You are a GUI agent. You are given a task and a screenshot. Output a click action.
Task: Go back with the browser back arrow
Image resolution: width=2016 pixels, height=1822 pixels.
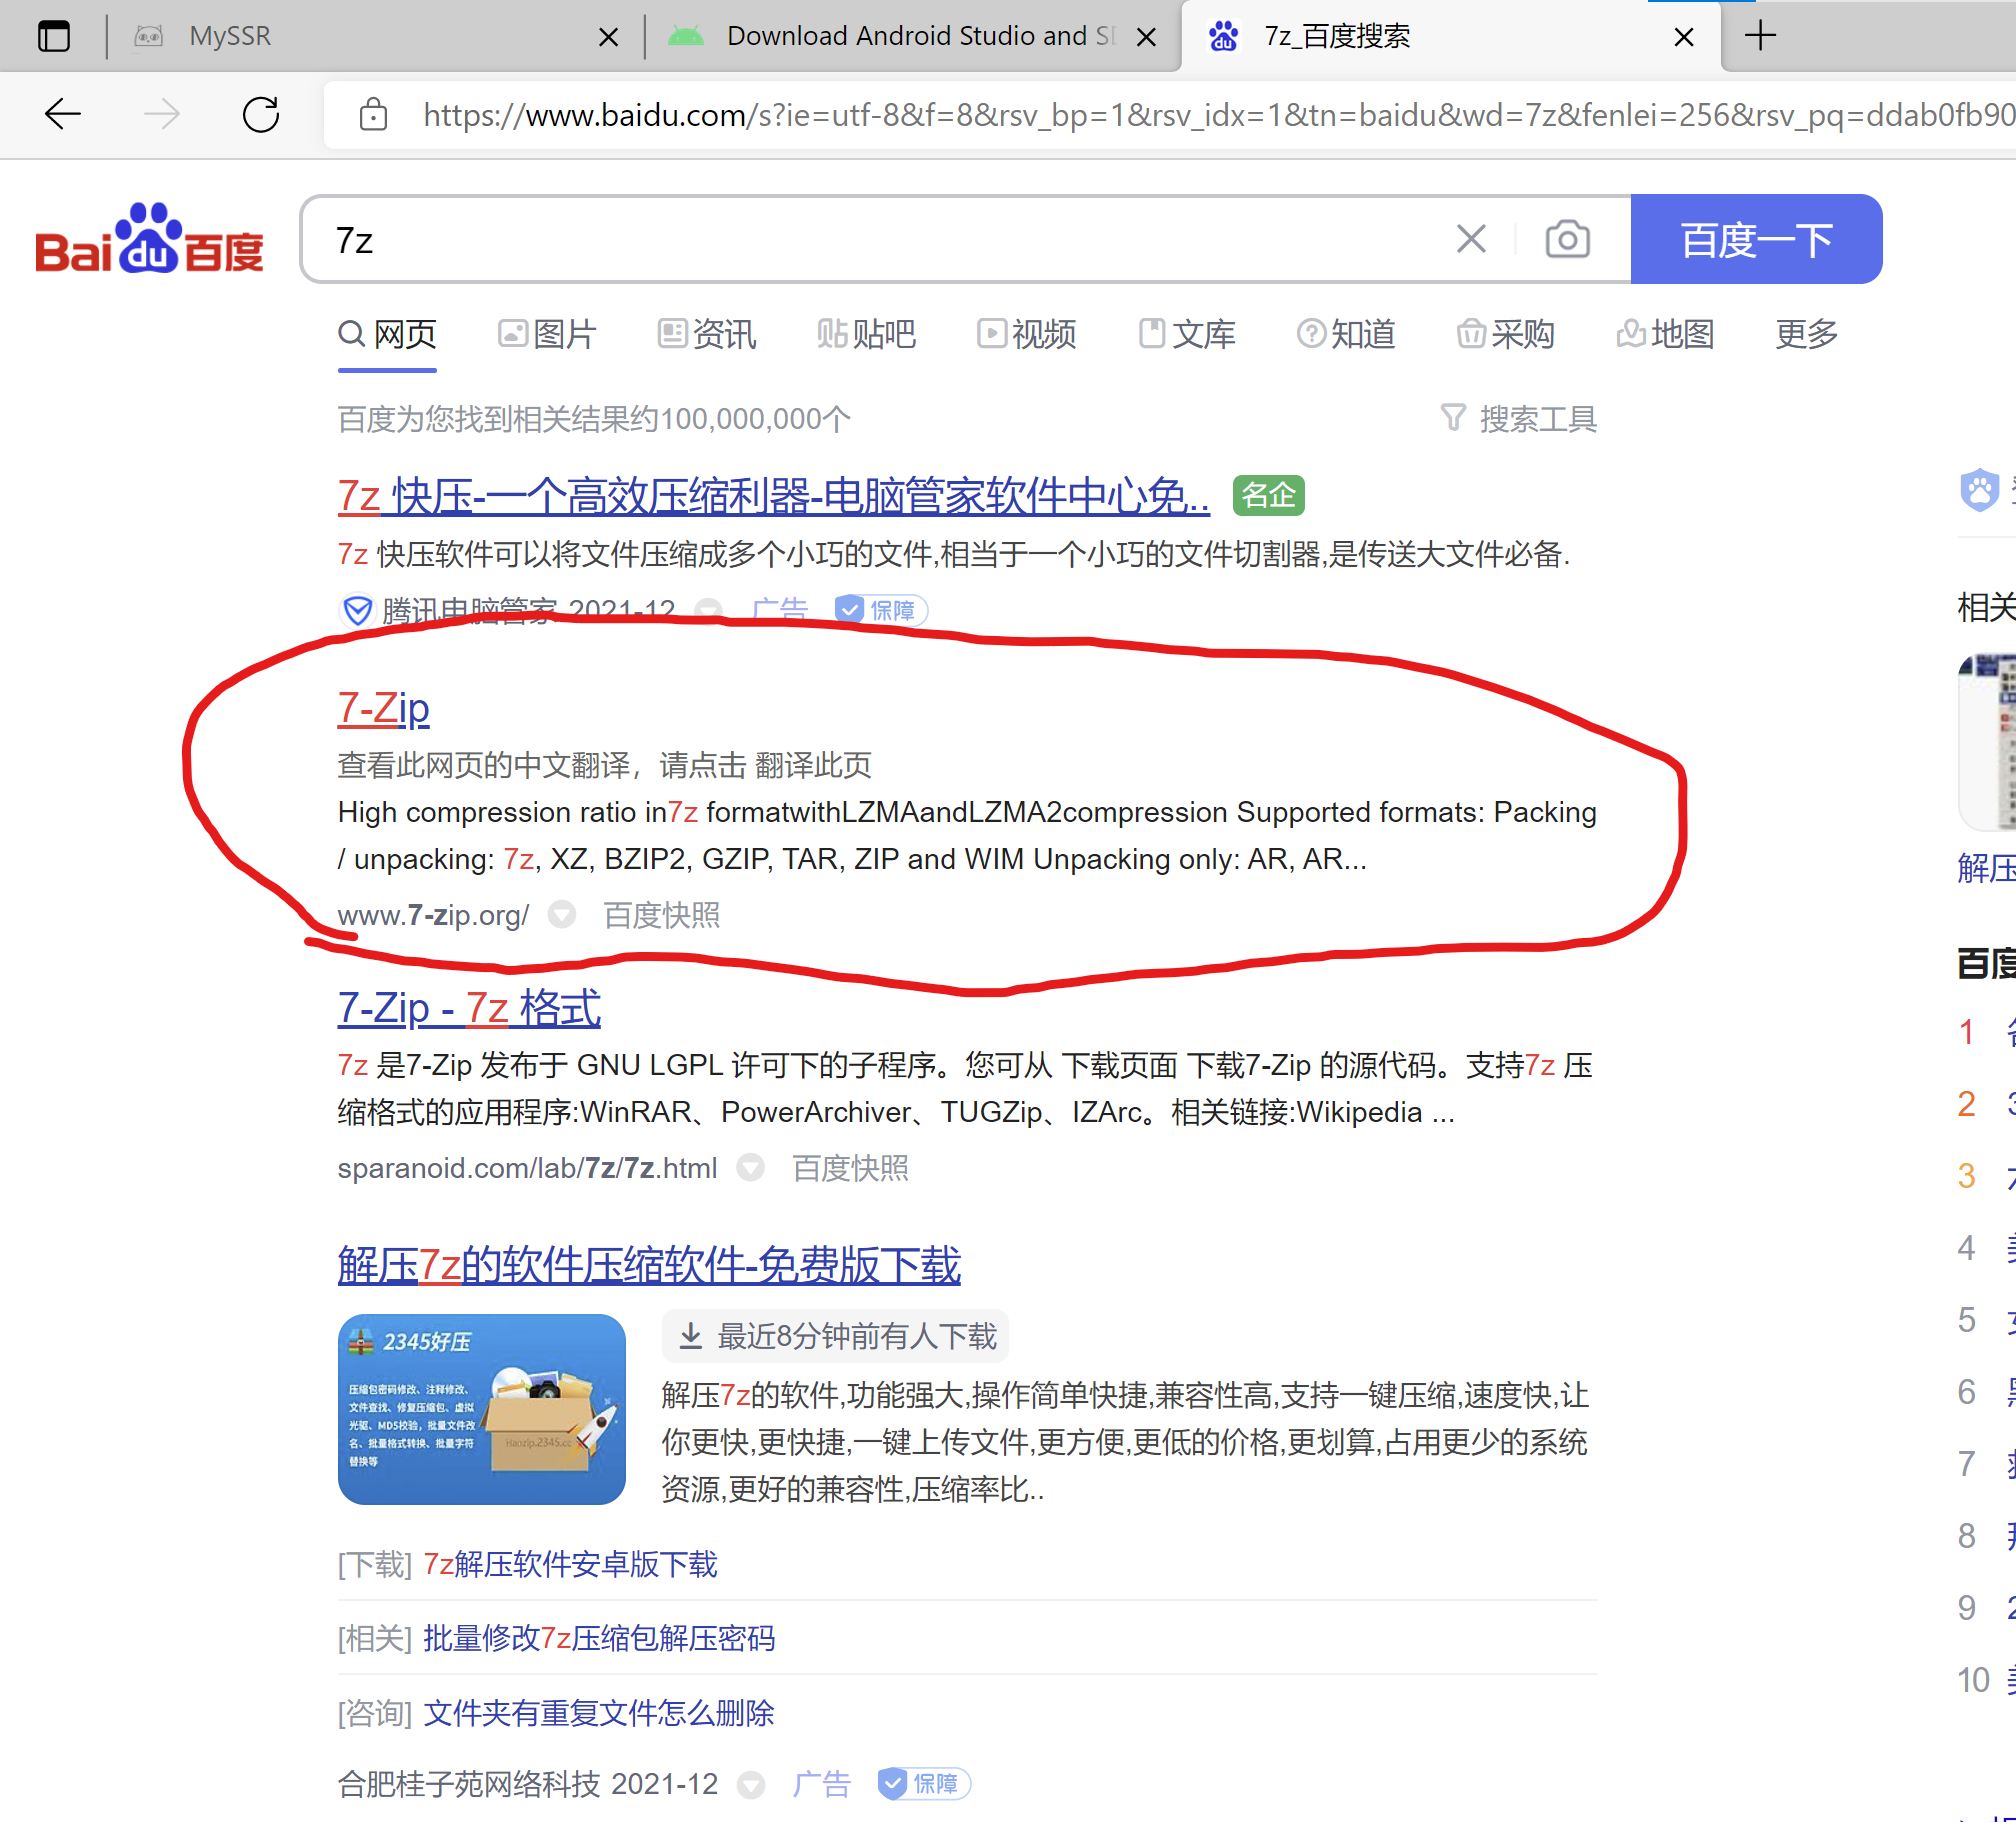62,114
